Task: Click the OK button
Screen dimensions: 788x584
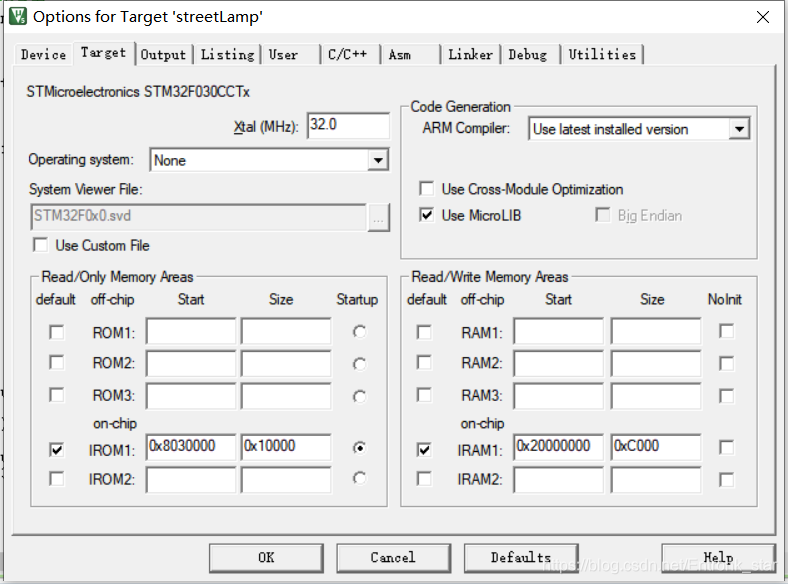Action: click(x=266, y=558)
